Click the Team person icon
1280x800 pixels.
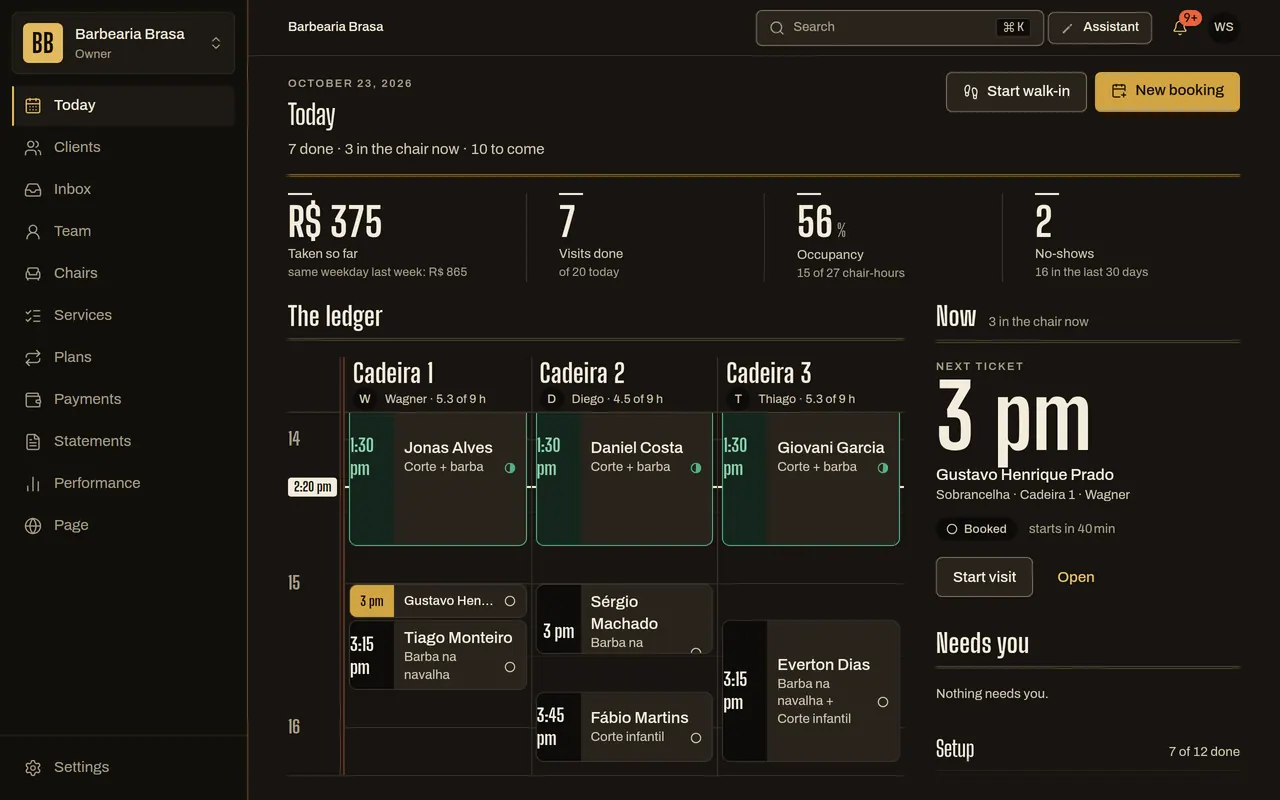[x=33, y=232]
